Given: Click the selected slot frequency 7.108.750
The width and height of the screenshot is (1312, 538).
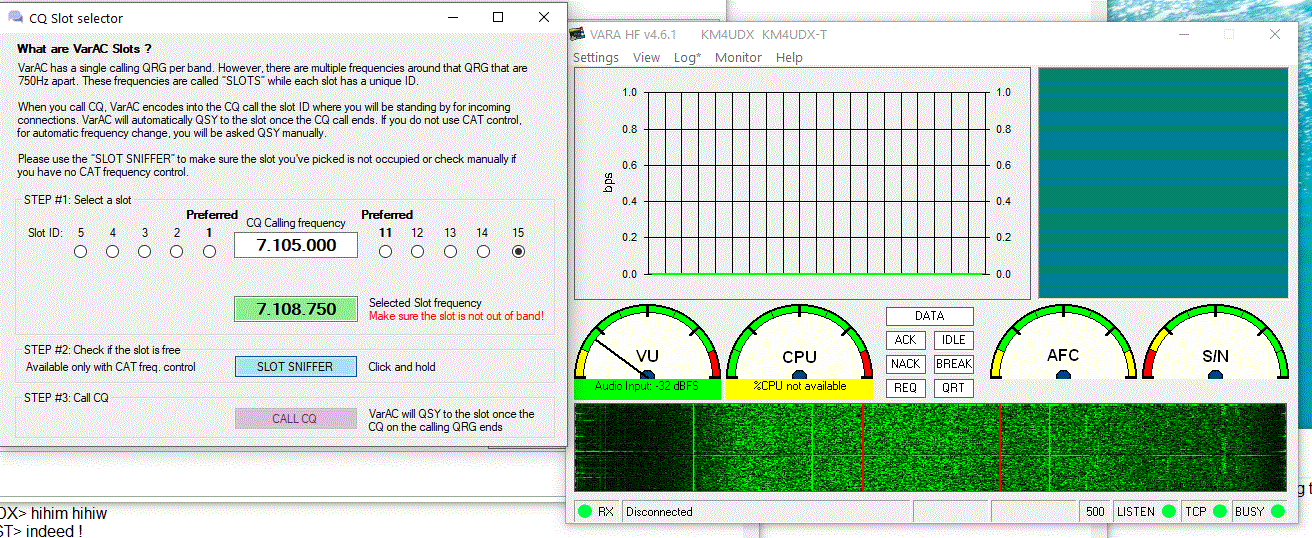Looking at the screenshot, I should 296,309.
